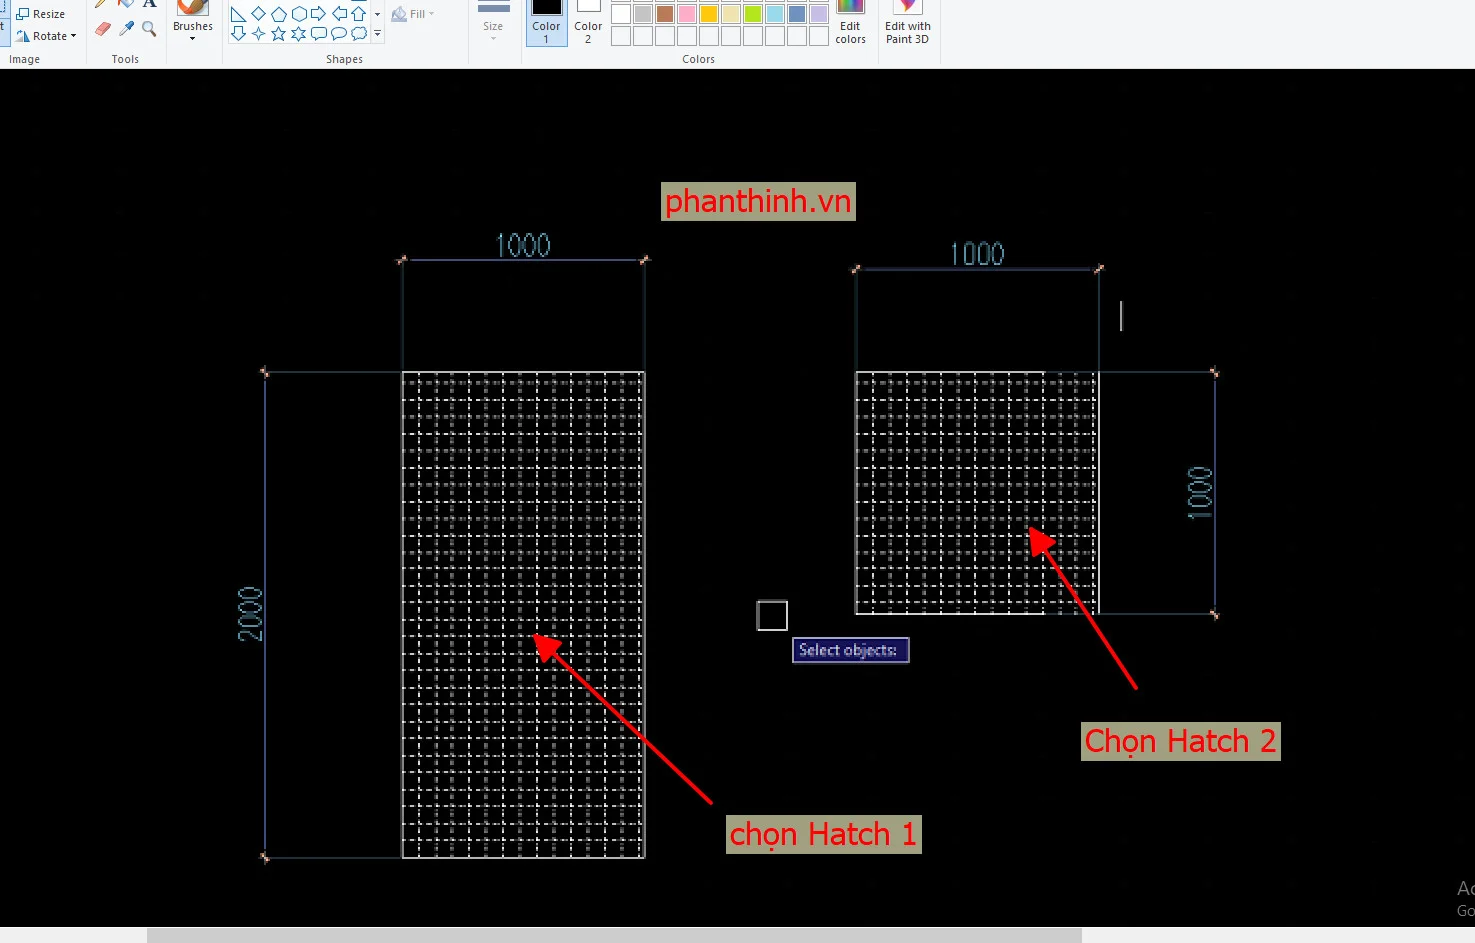Pick the white color swatch
1475x943 pixels.
pyautogui.click(x=621, y=14)
